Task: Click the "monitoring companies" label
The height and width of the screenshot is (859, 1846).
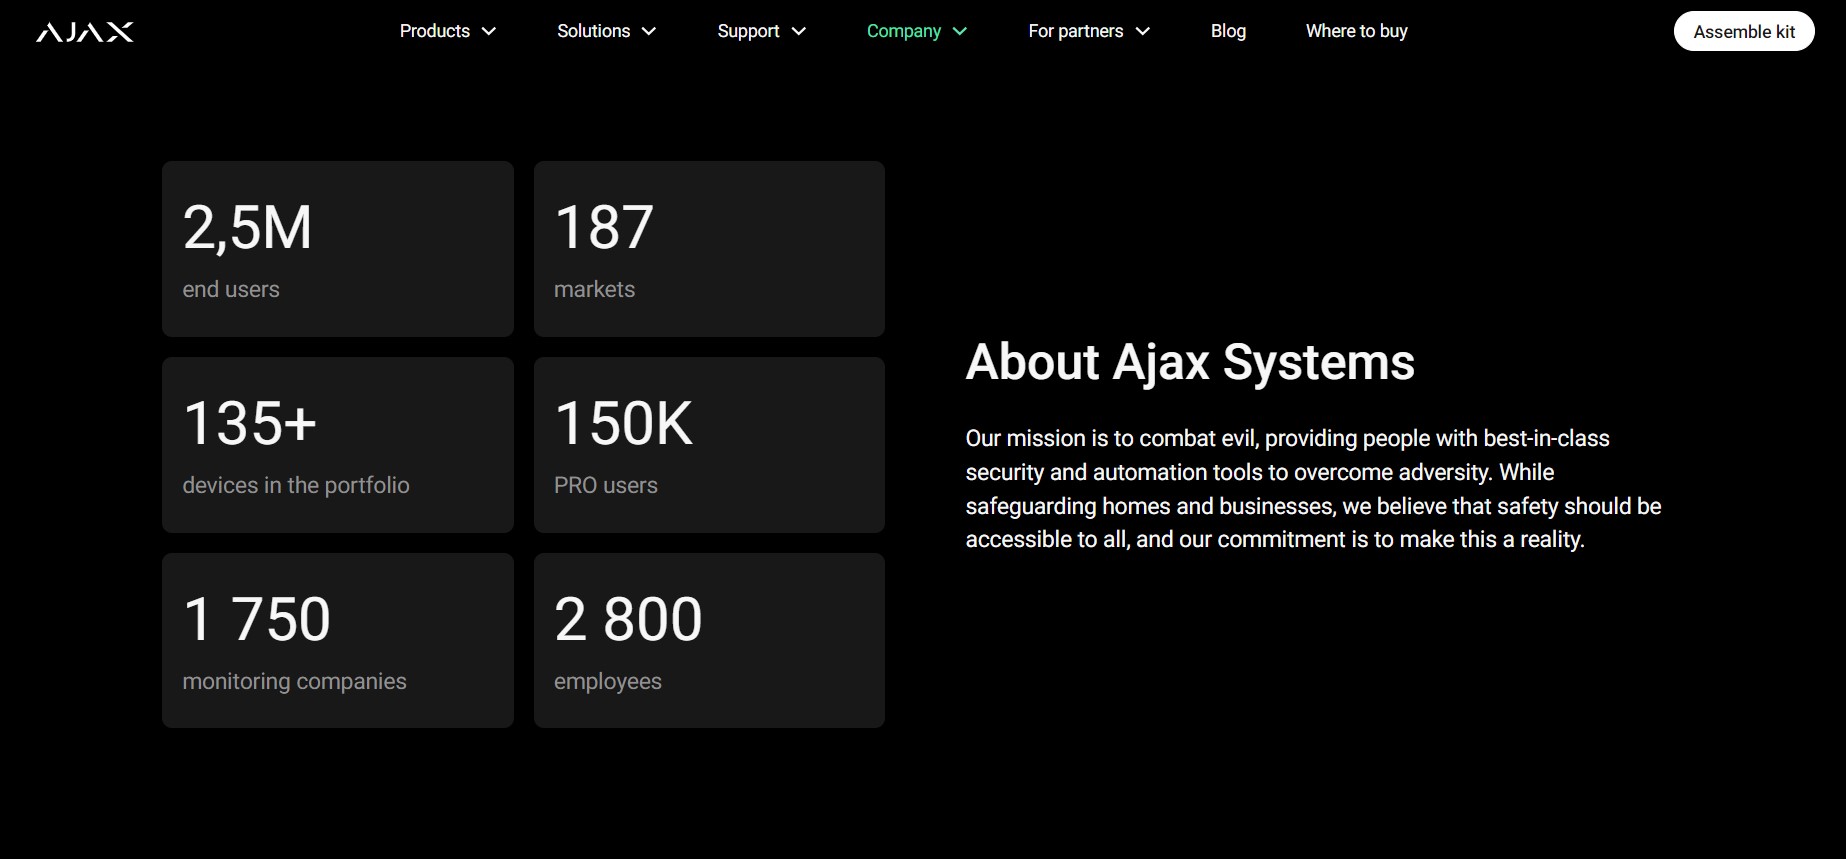Action: coord(294,681)
